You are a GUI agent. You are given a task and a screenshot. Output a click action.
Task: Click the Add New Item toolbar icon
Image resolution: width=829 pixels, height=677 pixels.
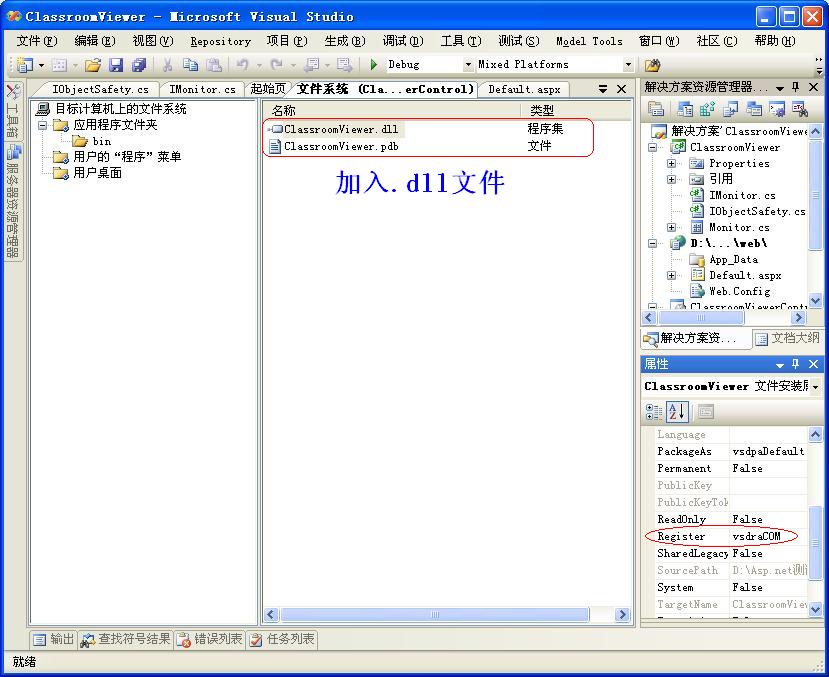59,65
